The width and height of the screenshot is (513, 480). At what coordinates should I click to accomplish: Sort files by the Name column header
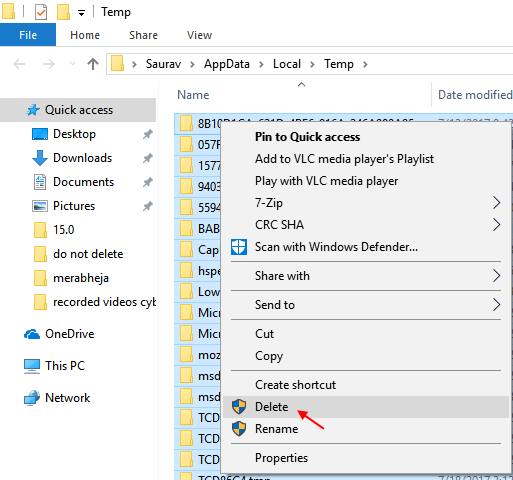tap(193, 95)
